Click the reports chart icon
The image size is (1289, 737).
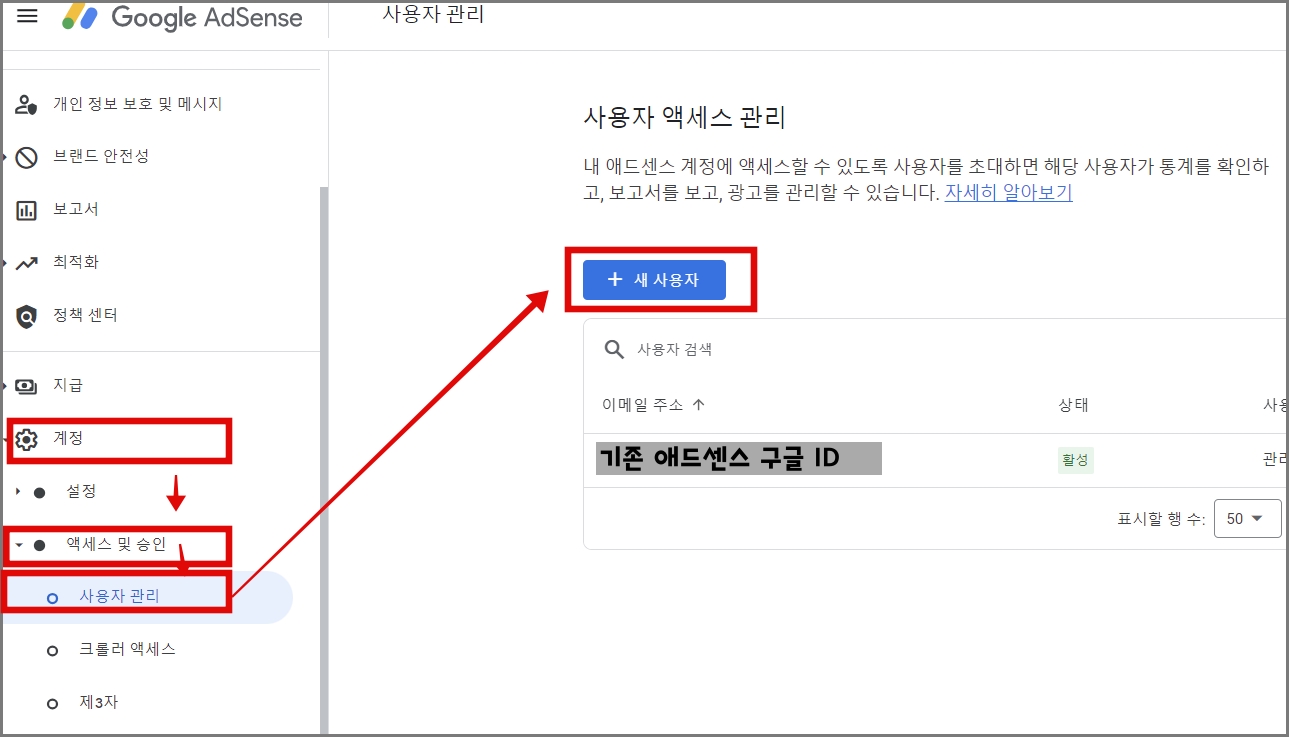pyautogui.click(x=27, y=210)
